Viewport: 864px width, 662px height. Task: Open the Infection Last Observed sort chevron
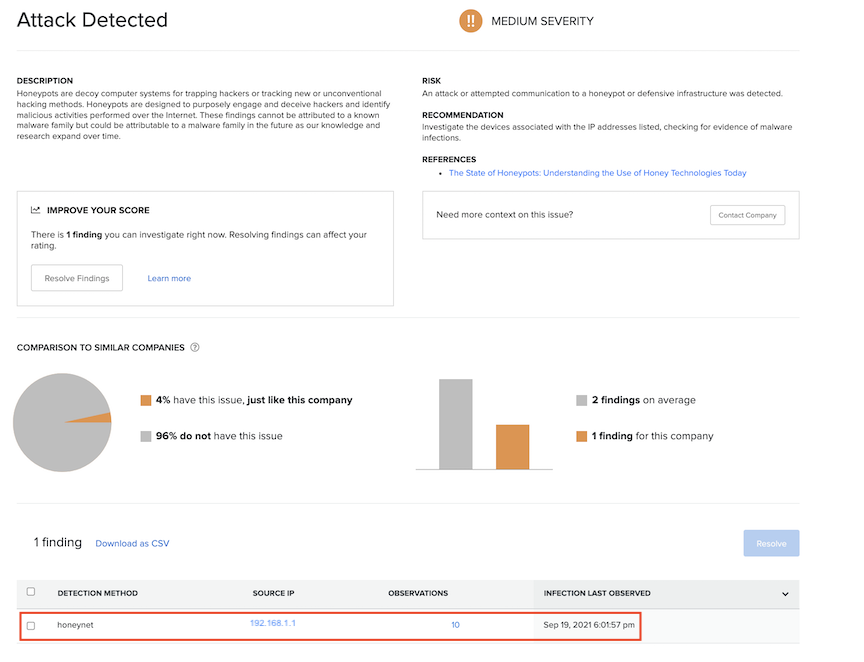pos(786,593)
